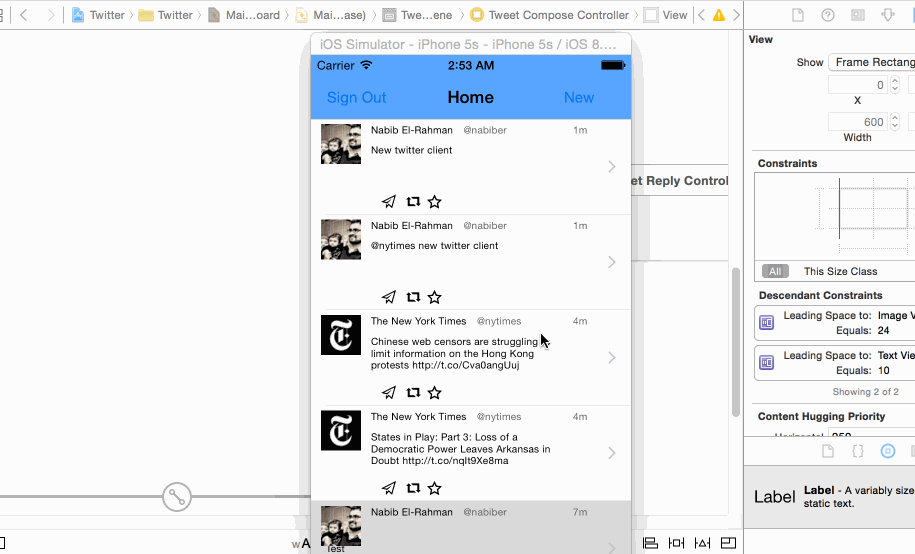
Task: Open Twe...ene scene in jump bar
Action: [417, 15]
